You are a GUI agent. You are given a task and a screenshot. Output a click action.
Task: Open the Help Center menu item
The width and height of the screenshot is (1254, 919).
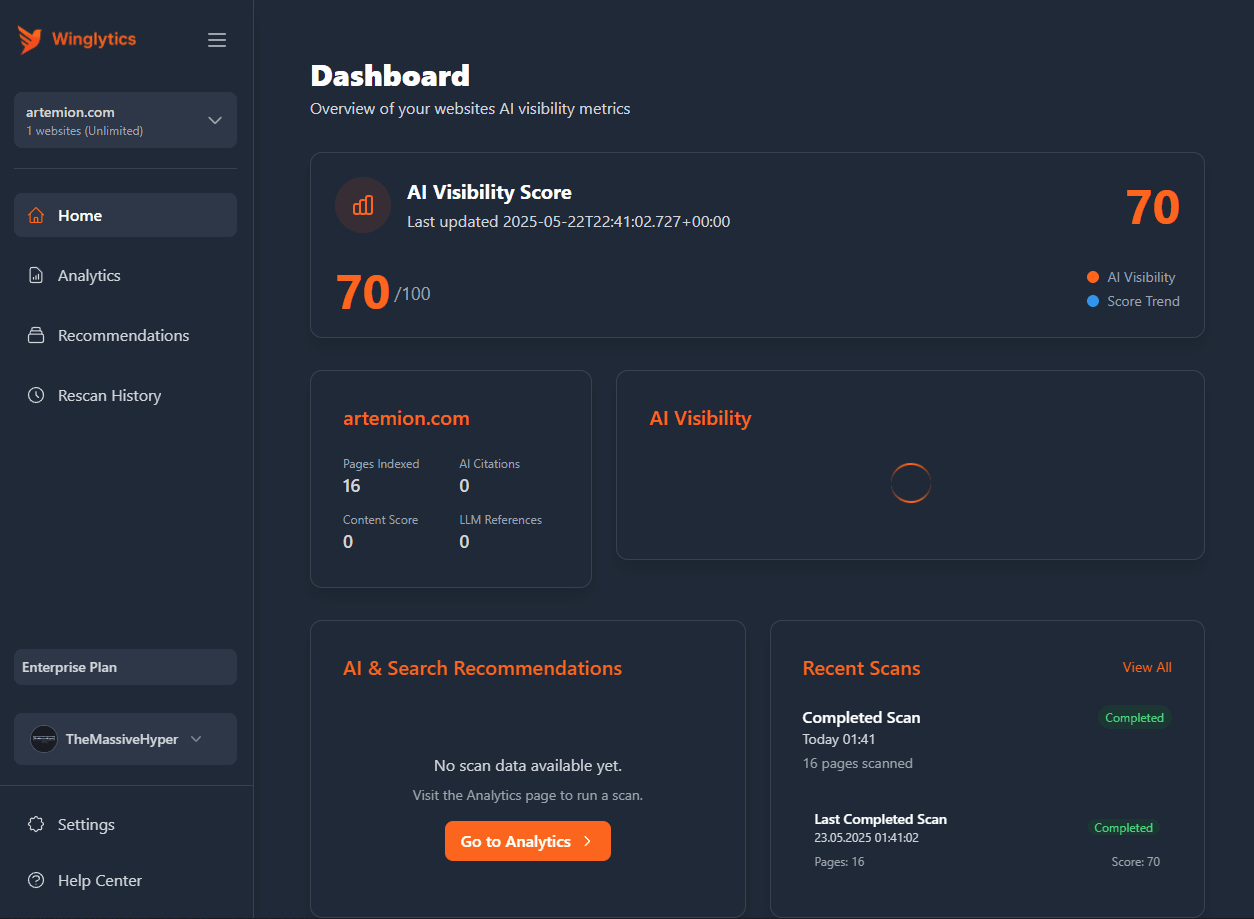click(125, 880)
